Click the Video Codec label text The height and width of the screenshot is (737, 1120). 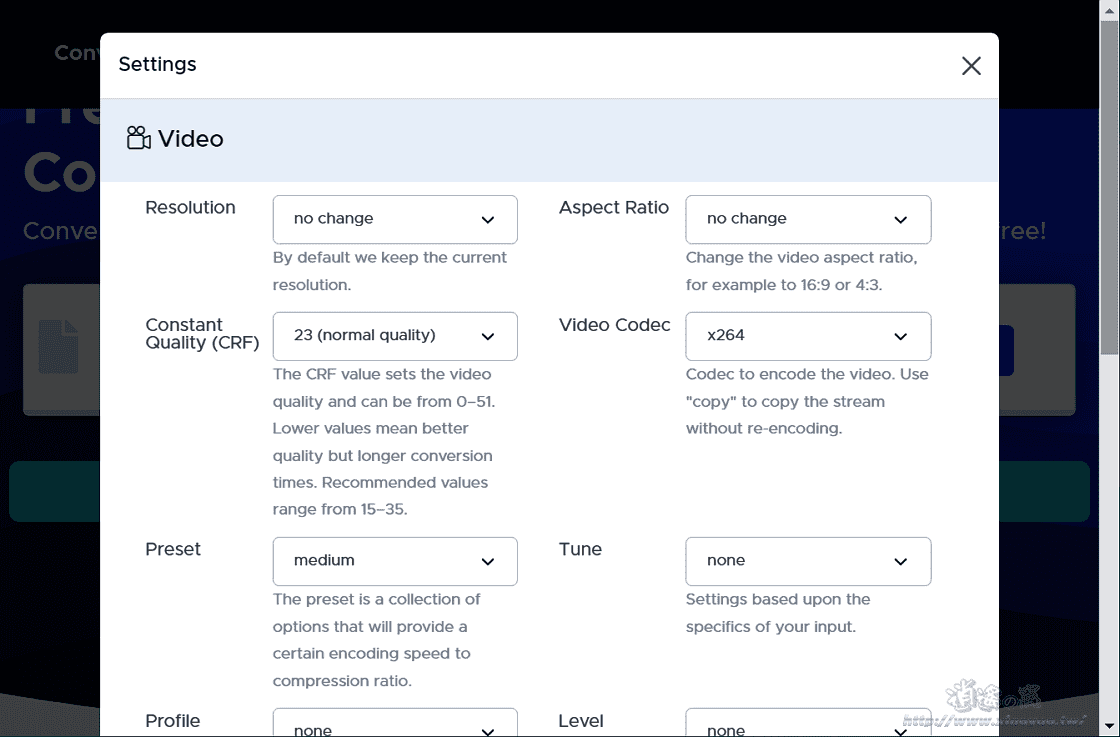(x=614, y=325)
